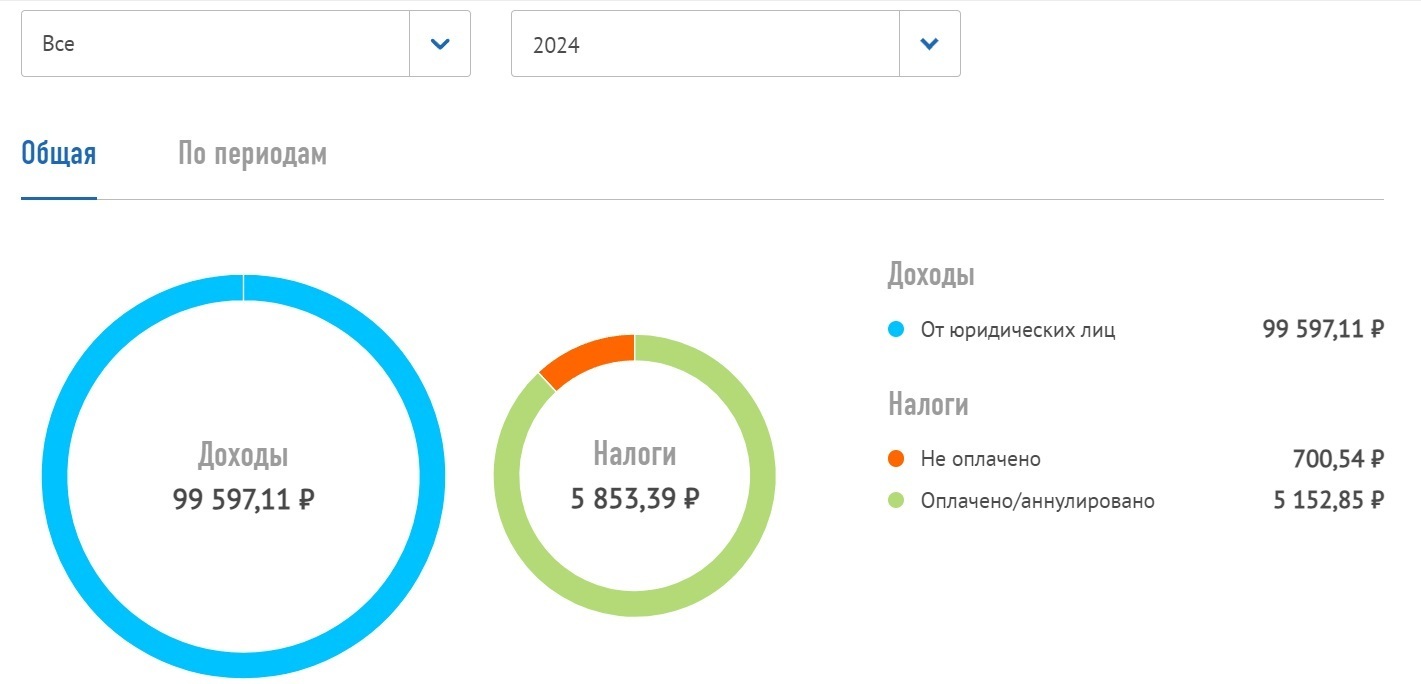This screenshot has width=1421, height=684.
Task: Click the blue income donut ring
Action: (60, 475)
